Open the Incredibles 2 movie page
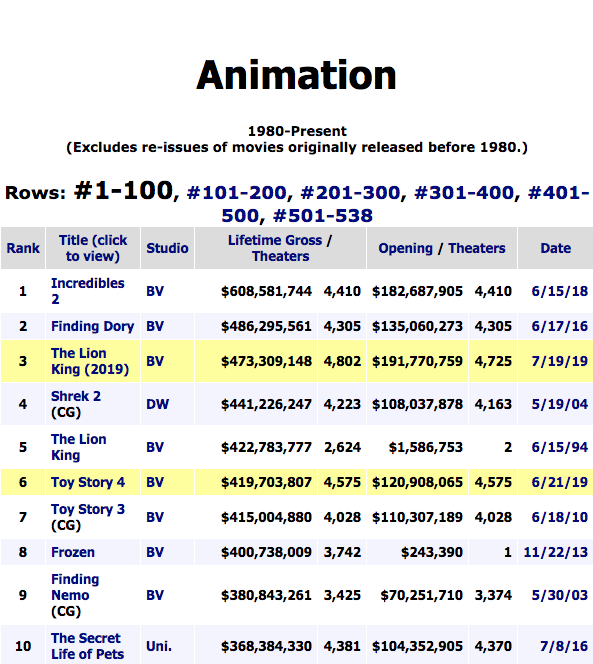The height and width of the screenshot is (664, 593). point(88,291)
